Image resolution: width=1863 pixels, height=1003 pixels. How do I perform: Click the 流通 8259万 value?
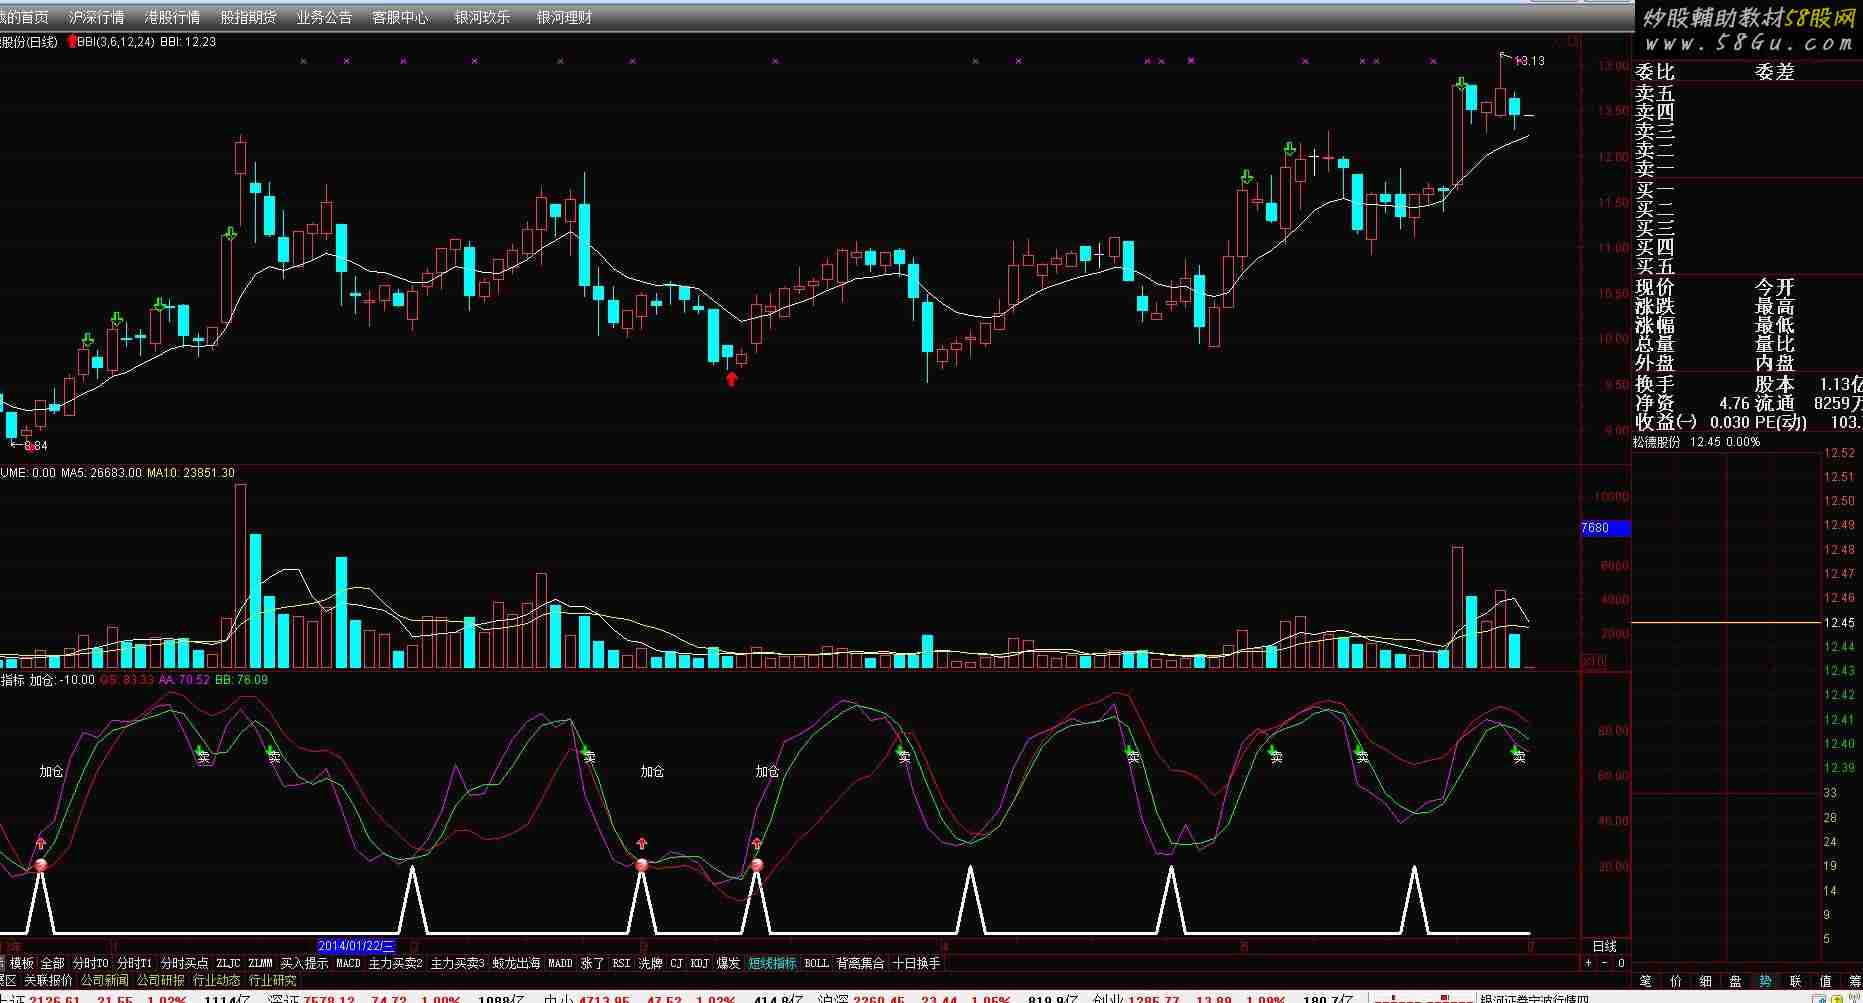pyautogui.click(x=1808, y=403)
